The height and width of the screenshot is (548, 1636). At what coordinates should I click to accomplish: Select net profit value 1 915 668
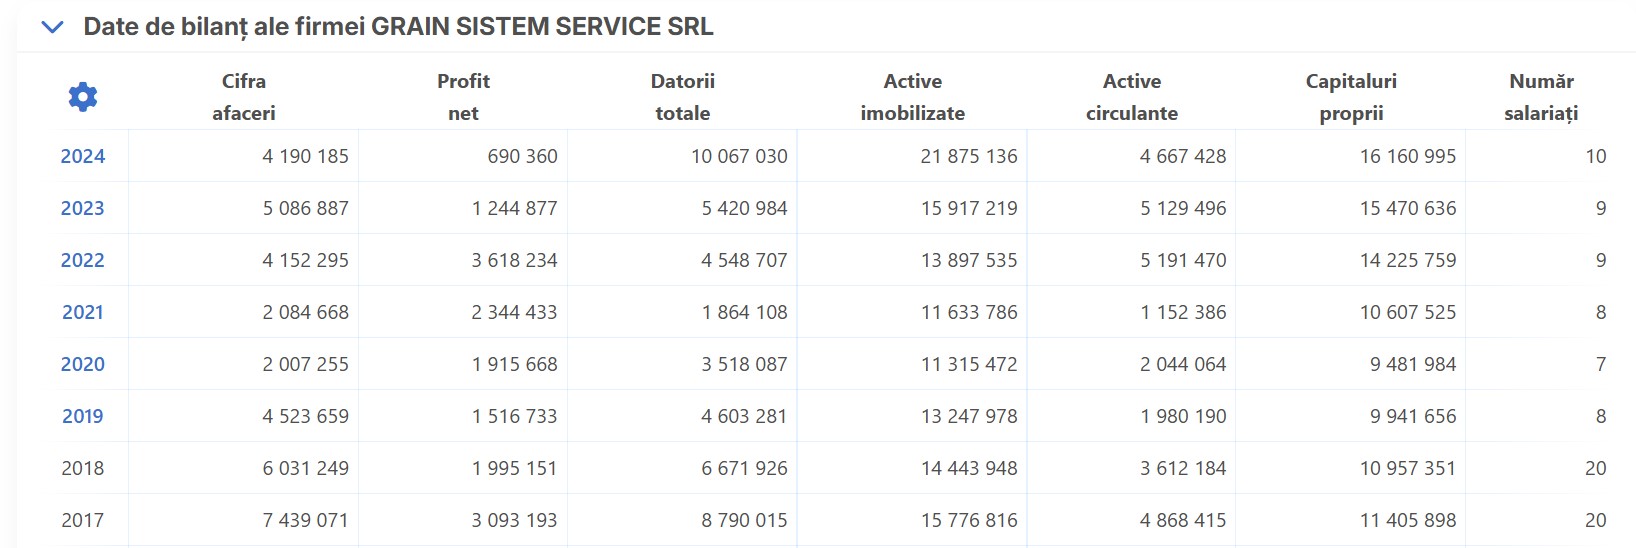tap(515, 364)
